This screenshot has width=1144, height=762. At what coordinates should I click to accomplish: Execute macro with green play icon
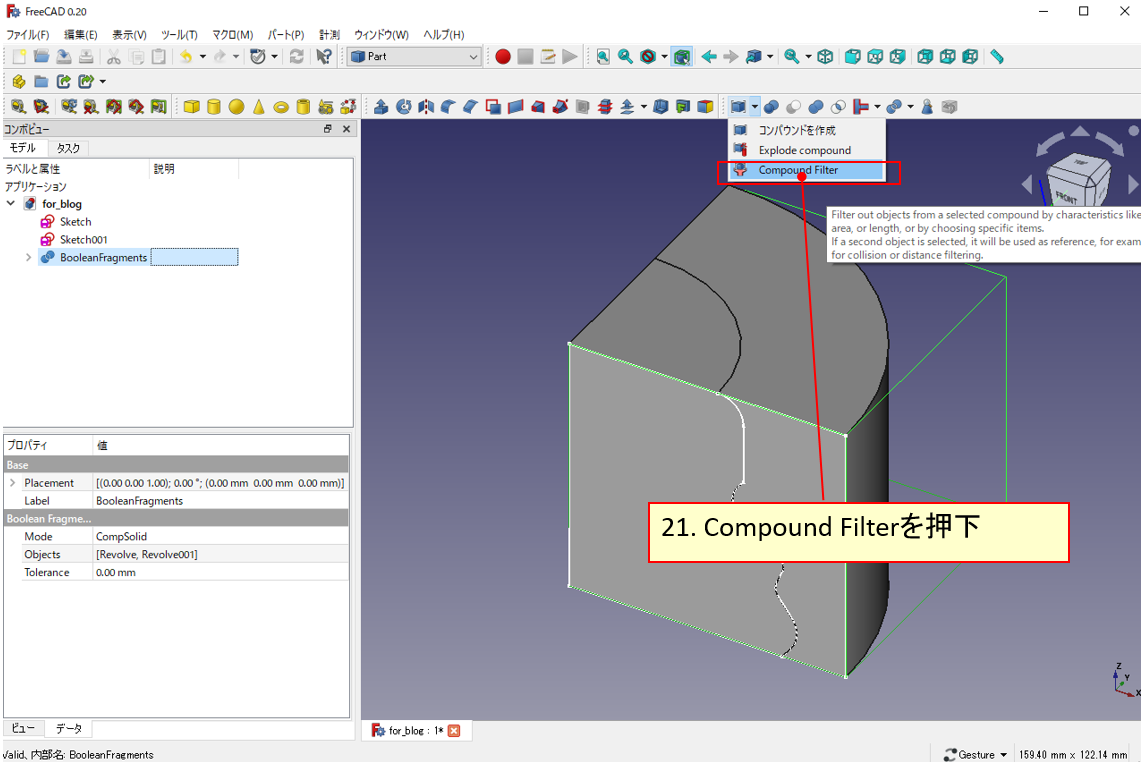coord(570,56)
